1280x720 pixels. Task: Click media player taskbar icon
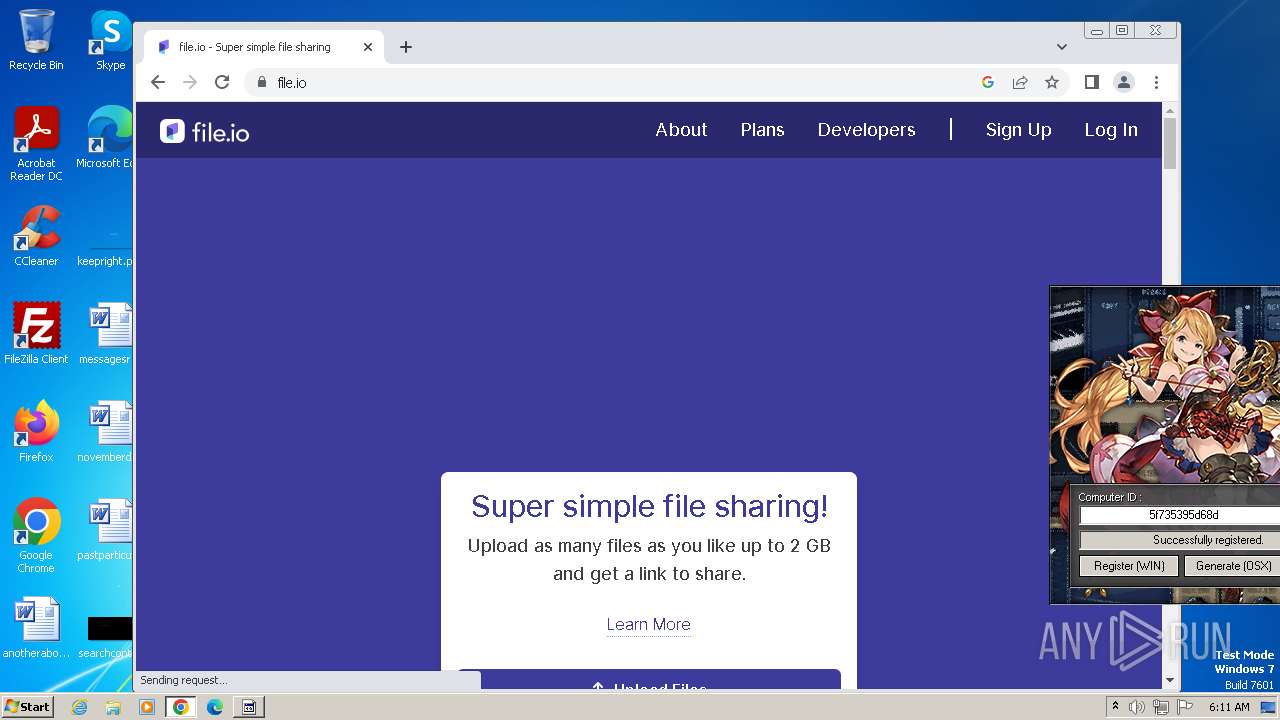(147, 707)
